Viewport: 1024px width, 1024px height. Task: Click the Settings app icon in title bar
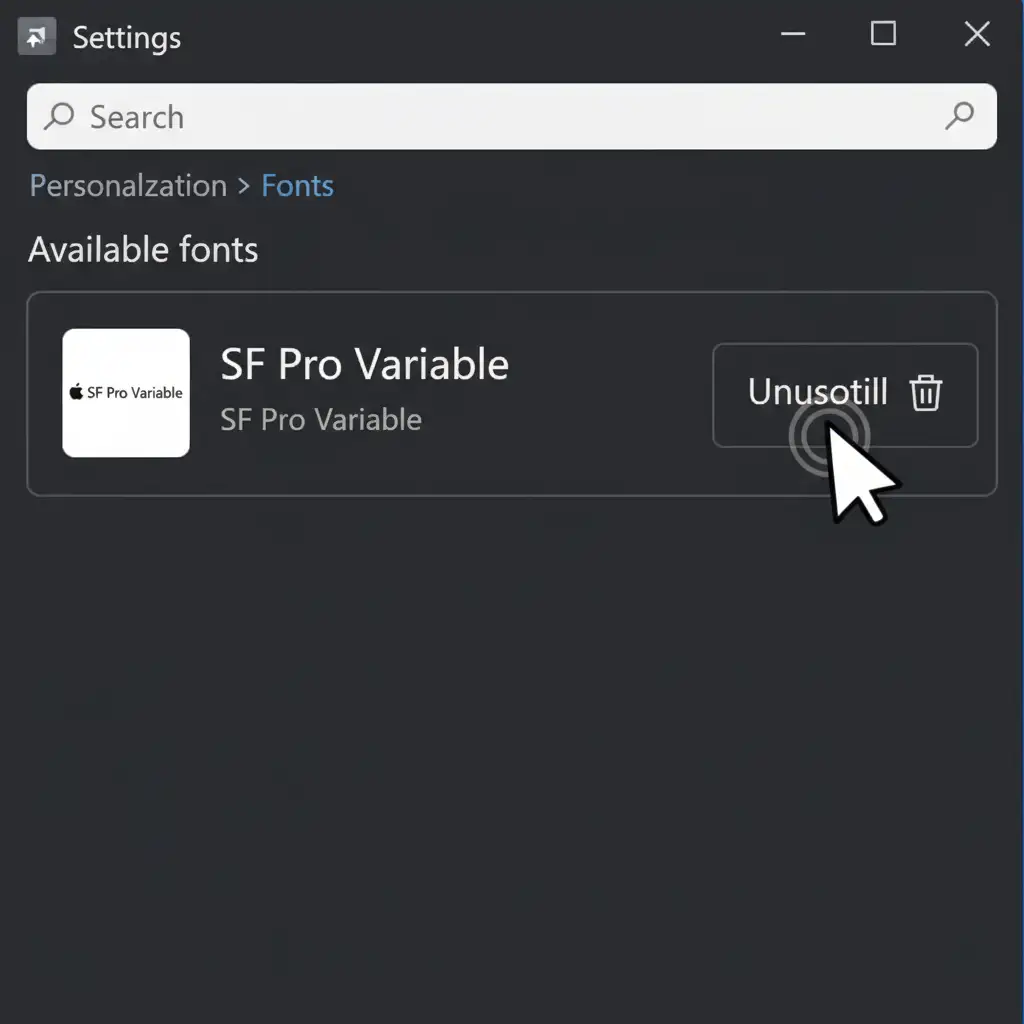[x=37, y=37]
